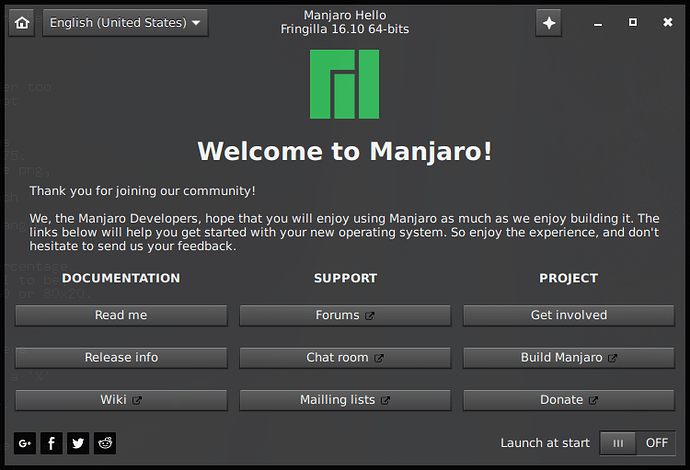Open the Read me button
This screenshot has height=470, width=690.
pyautogui.click(x=121, y=316)
